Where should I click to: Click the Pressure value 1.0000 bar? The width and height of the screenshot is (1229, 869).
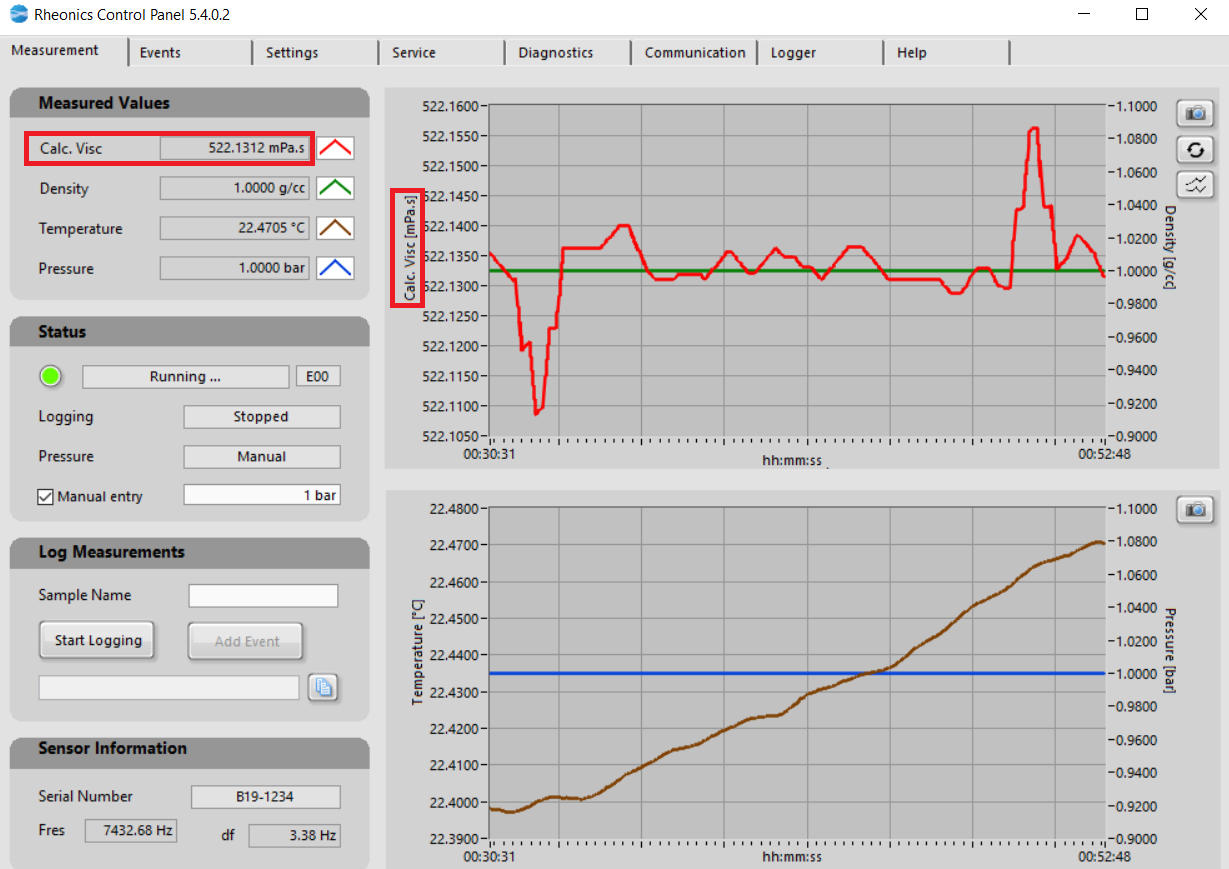click(235, 268)
